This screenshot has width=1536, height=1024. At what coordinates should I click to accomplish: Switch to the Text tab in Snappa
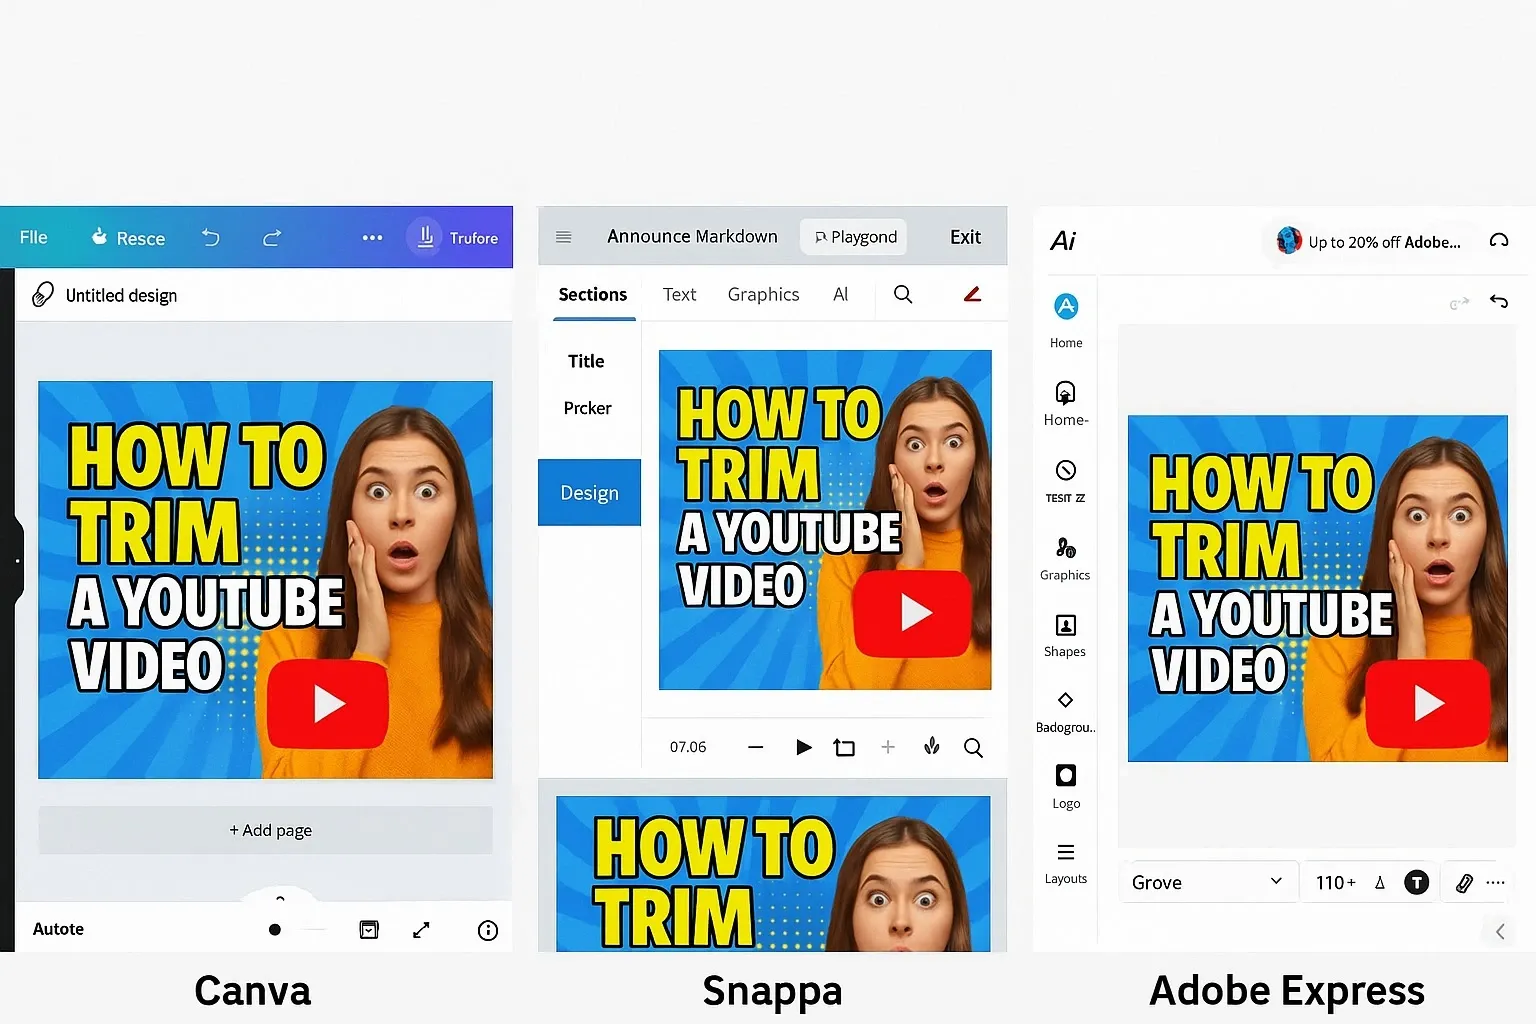coord(679,294)
